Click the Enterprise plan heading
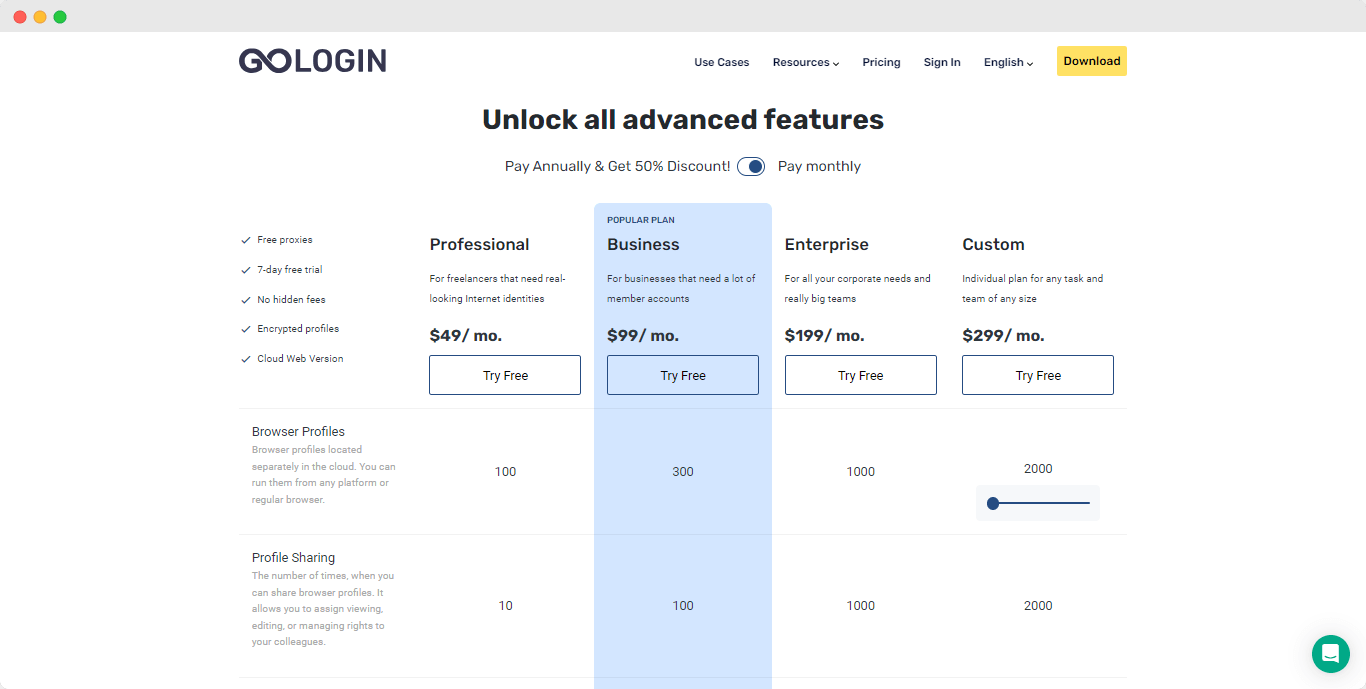The image size is (1366, 689). tap(826, 244)
